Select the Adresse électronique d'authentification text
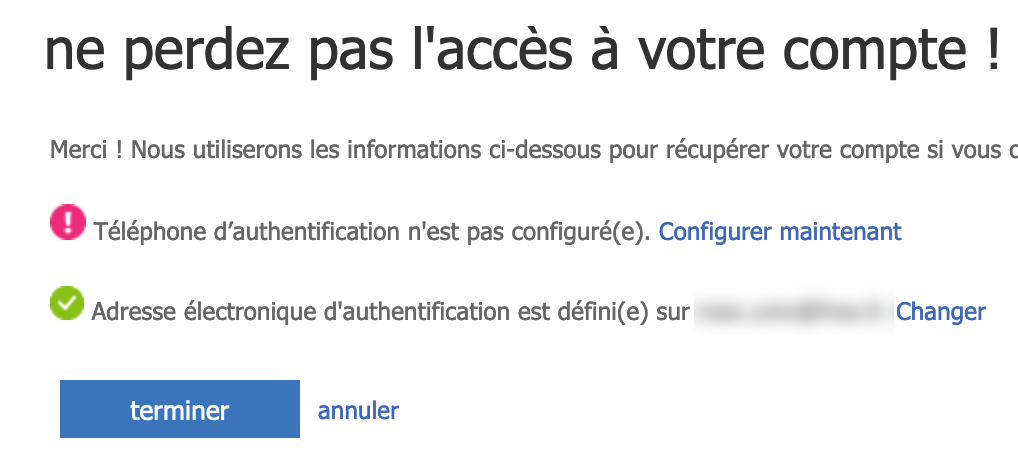Image resolution: width=1018 pixels, height=460 pixels. pyautogui.click(x=390, y=312)
